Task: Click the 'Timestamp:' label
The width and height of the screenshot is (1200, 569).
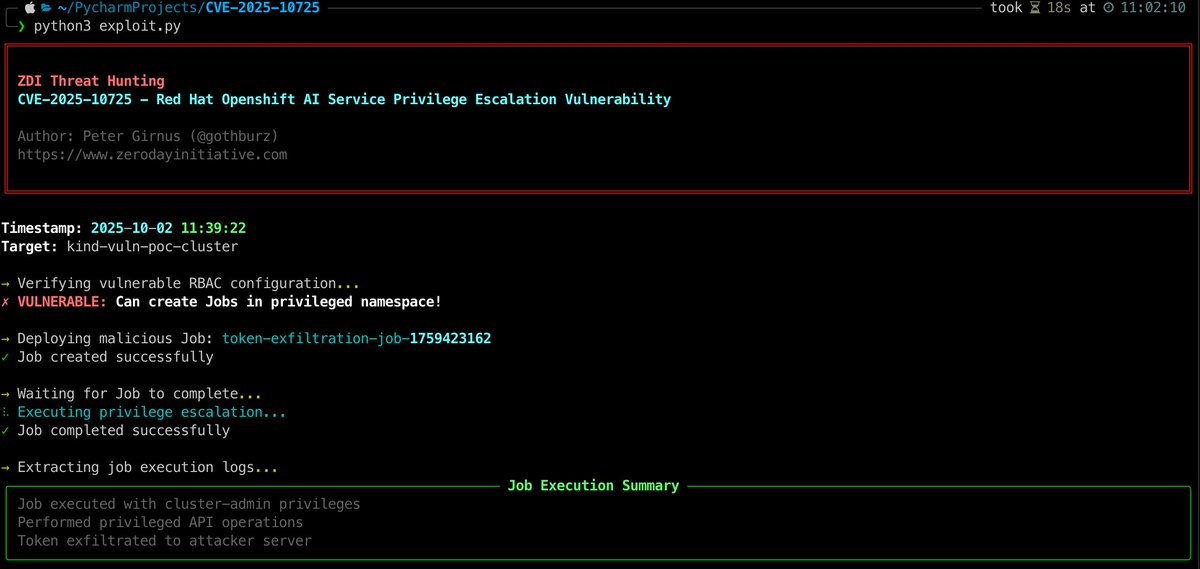Action: [42, 228]
